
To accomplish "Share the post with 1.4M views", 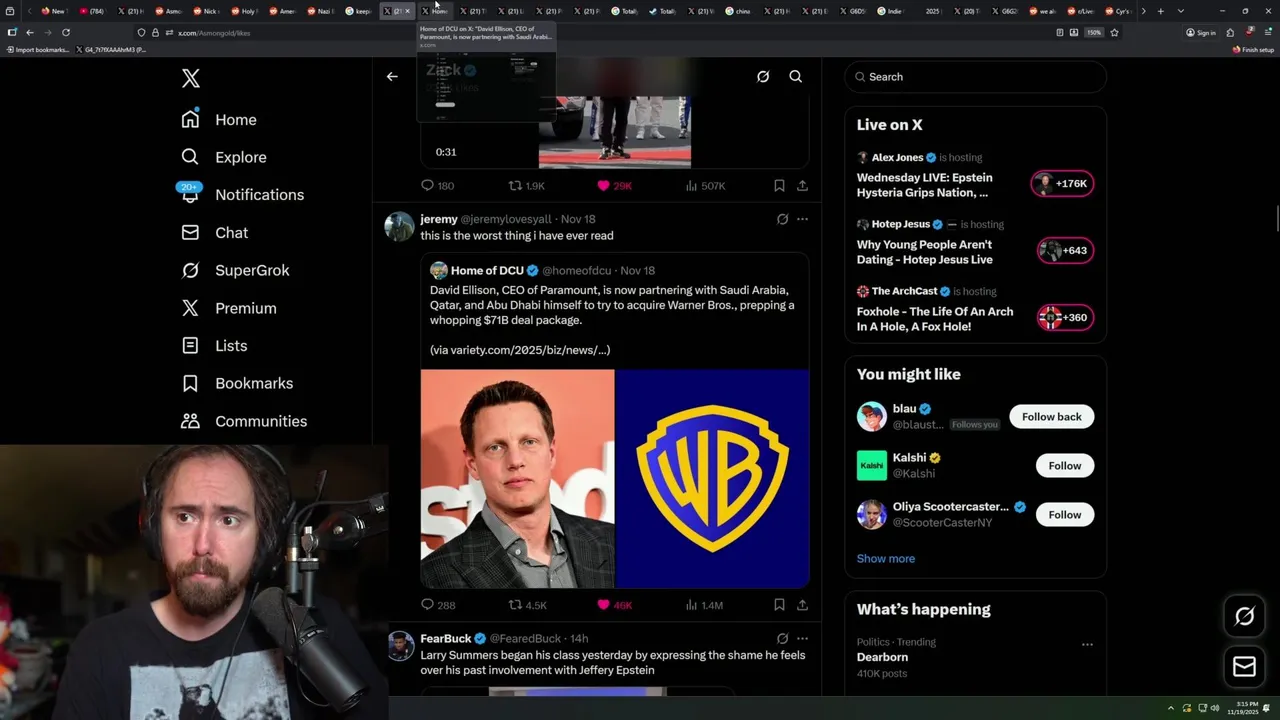I will [x=802, y=605].
